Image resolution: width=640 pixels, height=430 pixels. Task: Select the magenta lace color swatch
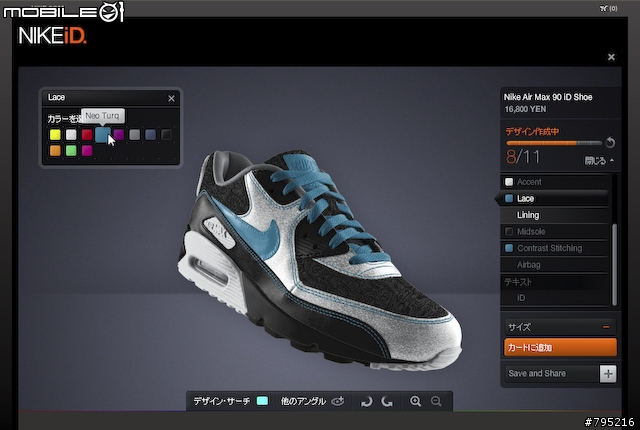(87, 151)
